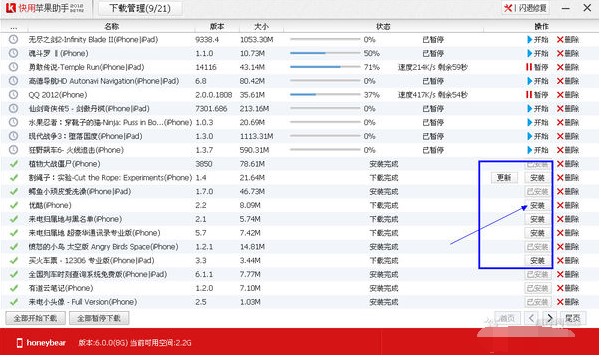Click the green checkmark beside 优酷

tap(14, 205)
